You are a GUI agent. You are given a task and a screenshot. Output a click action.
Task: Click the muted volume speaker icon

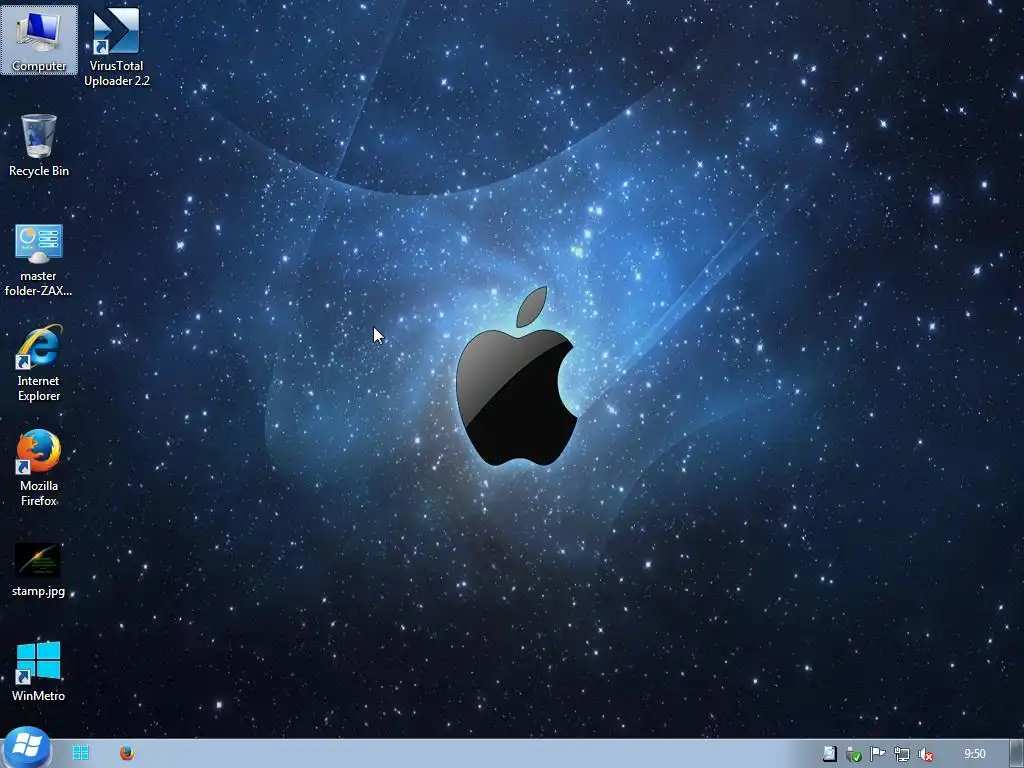click(x=925, y=754)
